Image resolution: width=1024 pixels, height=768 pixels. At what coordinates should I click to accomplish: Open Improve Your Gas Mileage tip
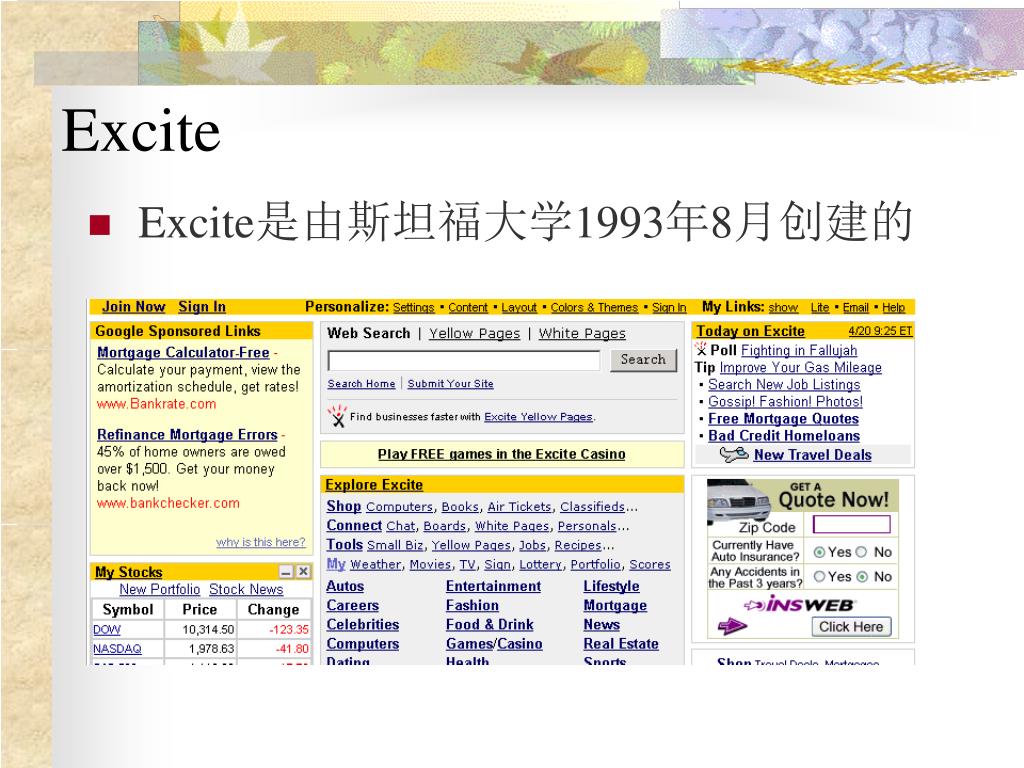801,368
